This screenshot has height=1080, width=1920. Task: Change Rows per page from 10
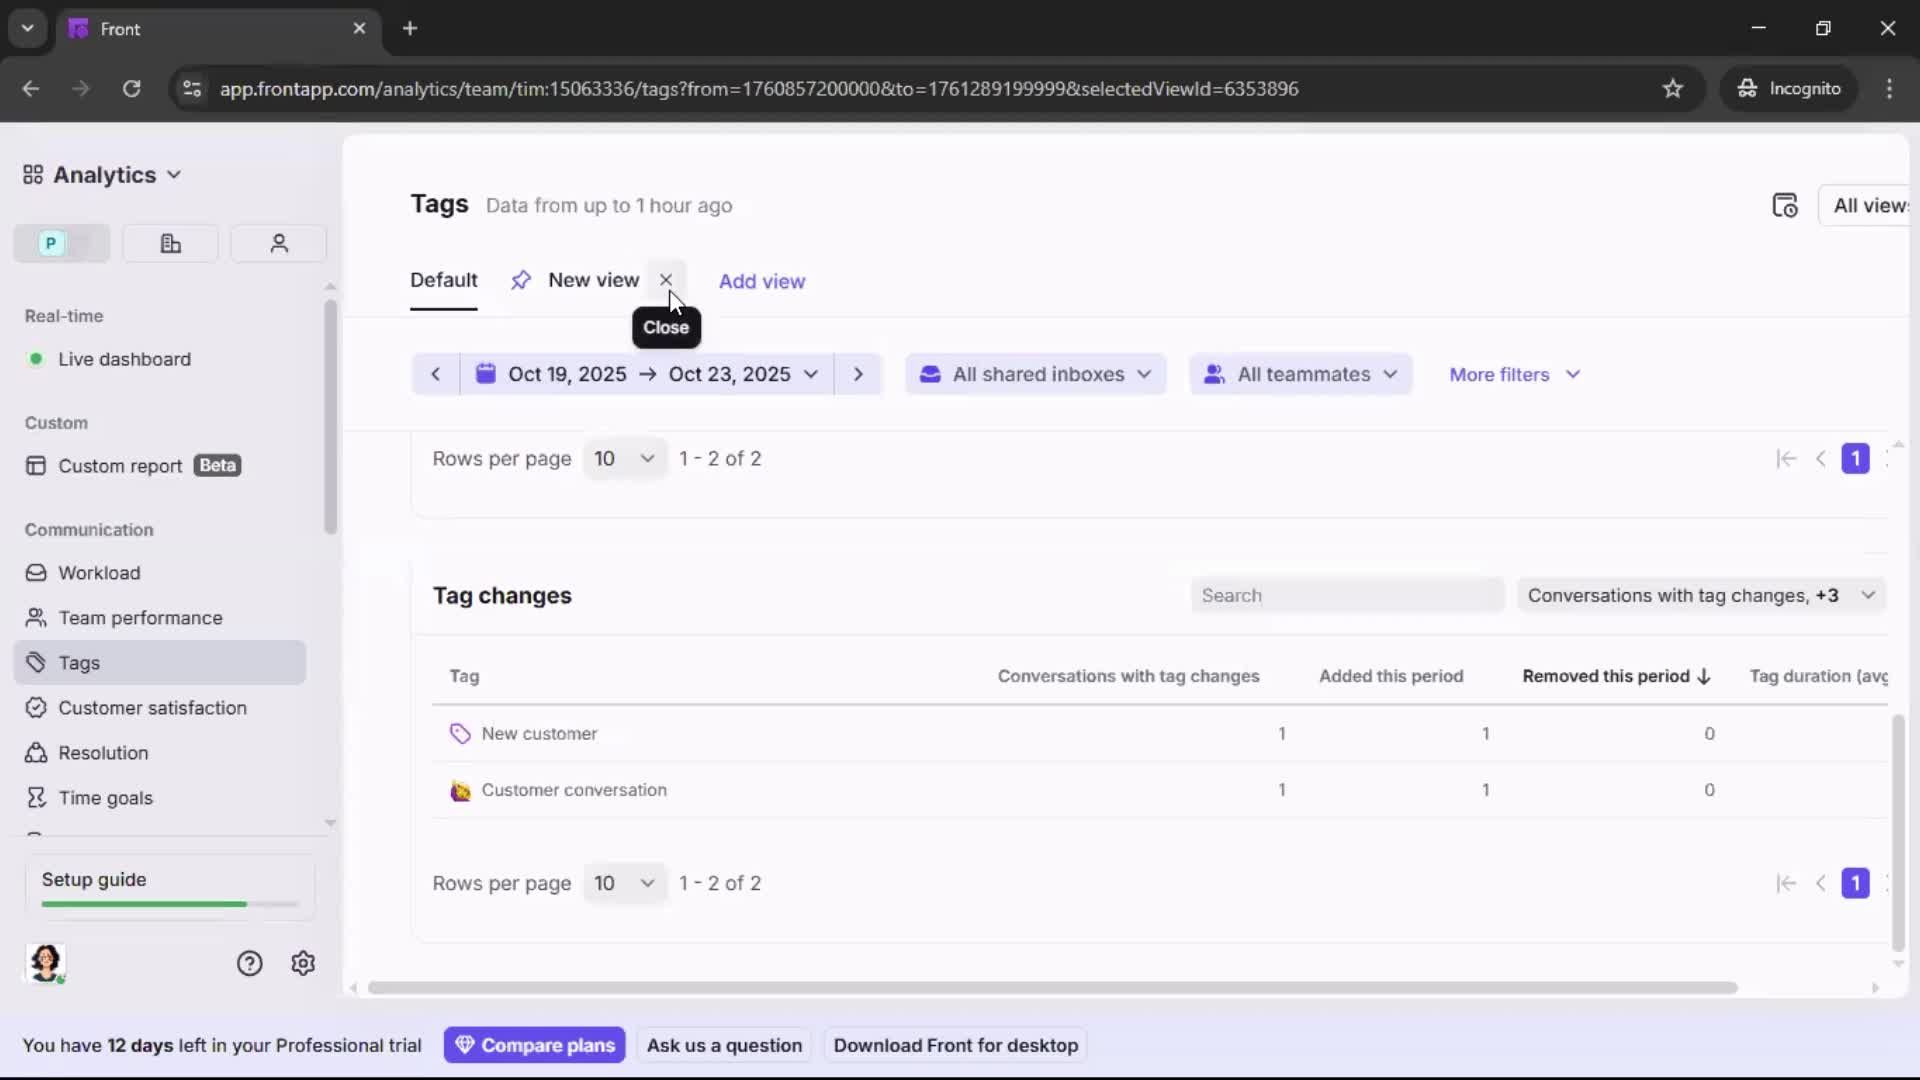(x=624, y=458)
